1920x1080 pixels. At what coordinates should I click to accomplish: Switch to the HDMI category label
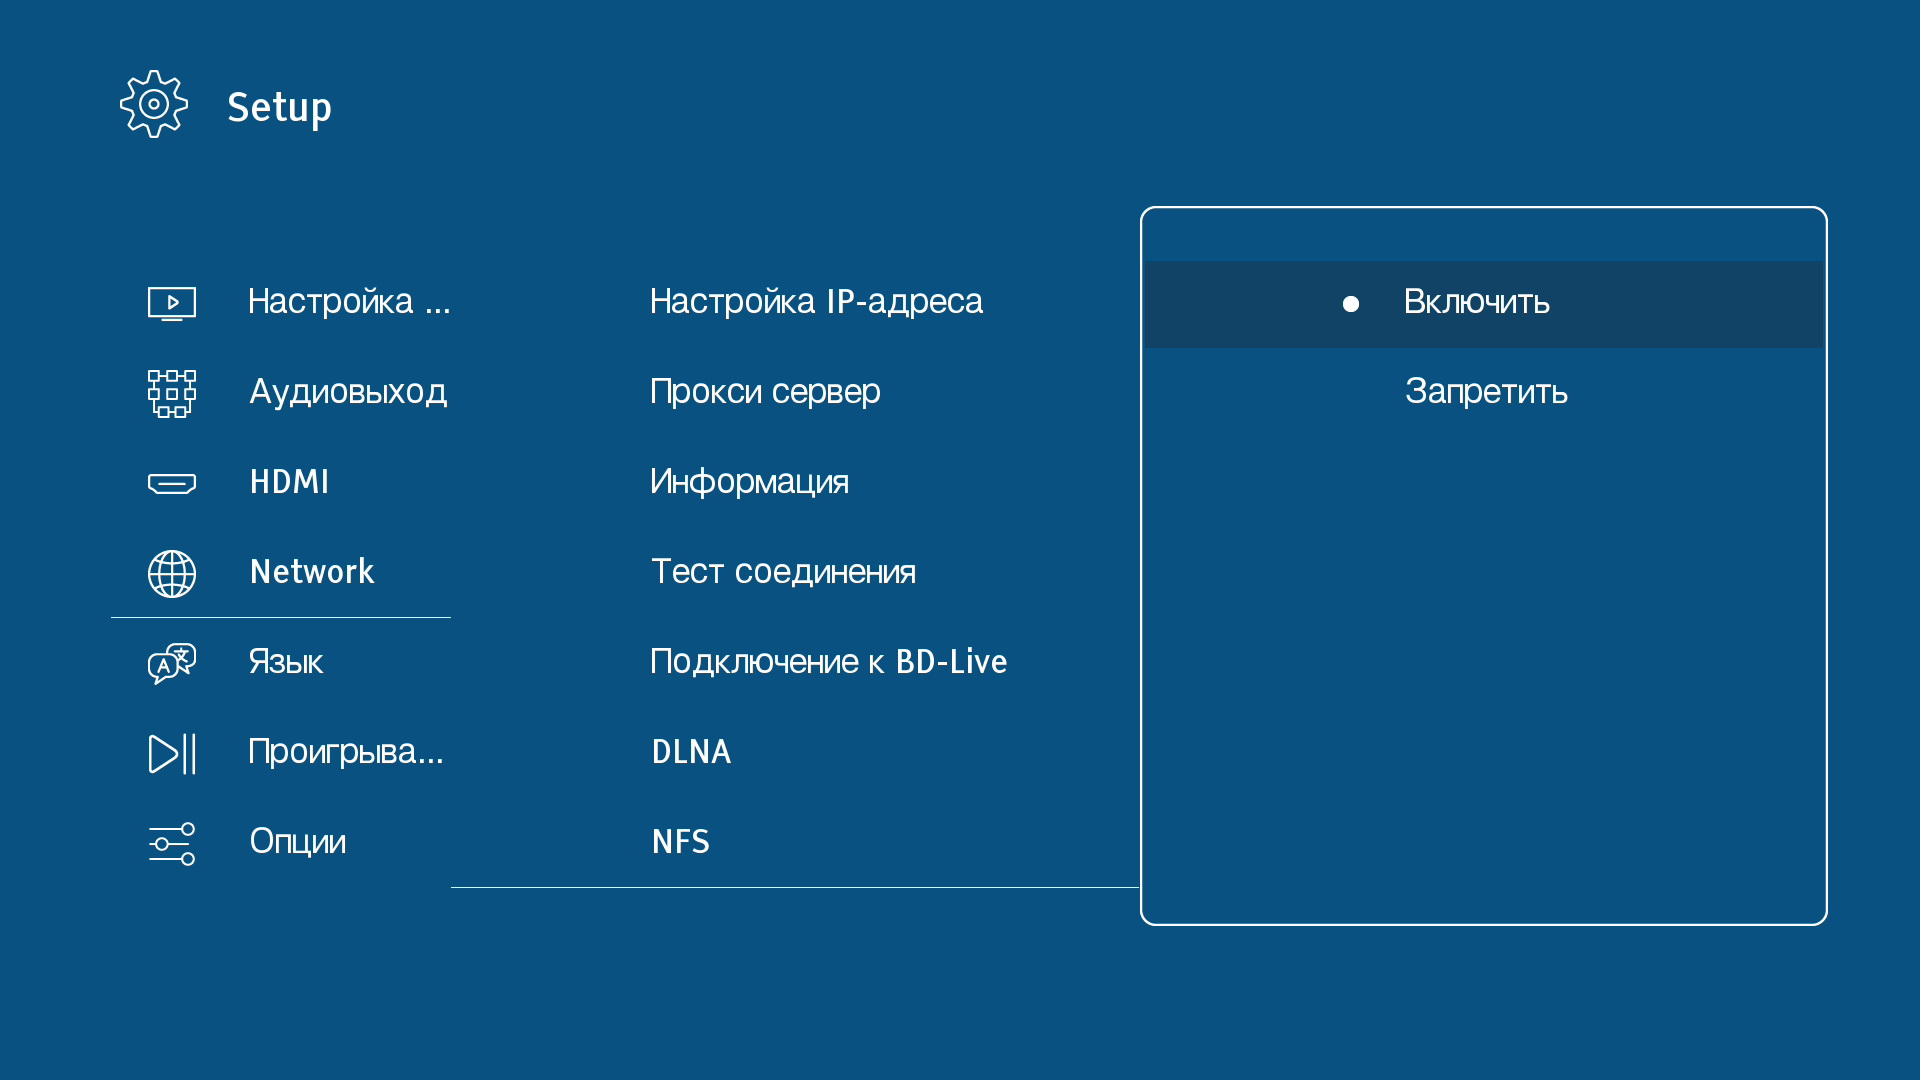[x=289, y=482]
